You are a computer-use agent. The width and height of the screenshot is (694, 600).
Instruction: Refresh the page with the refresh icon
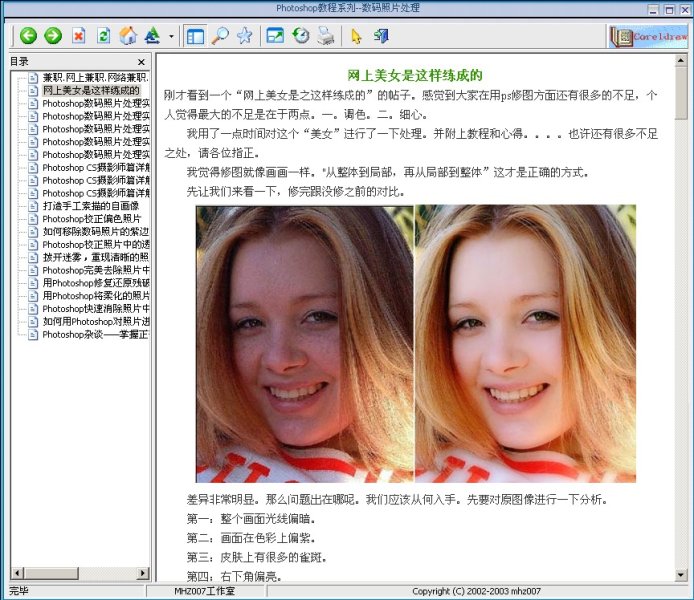click(103, 36)
